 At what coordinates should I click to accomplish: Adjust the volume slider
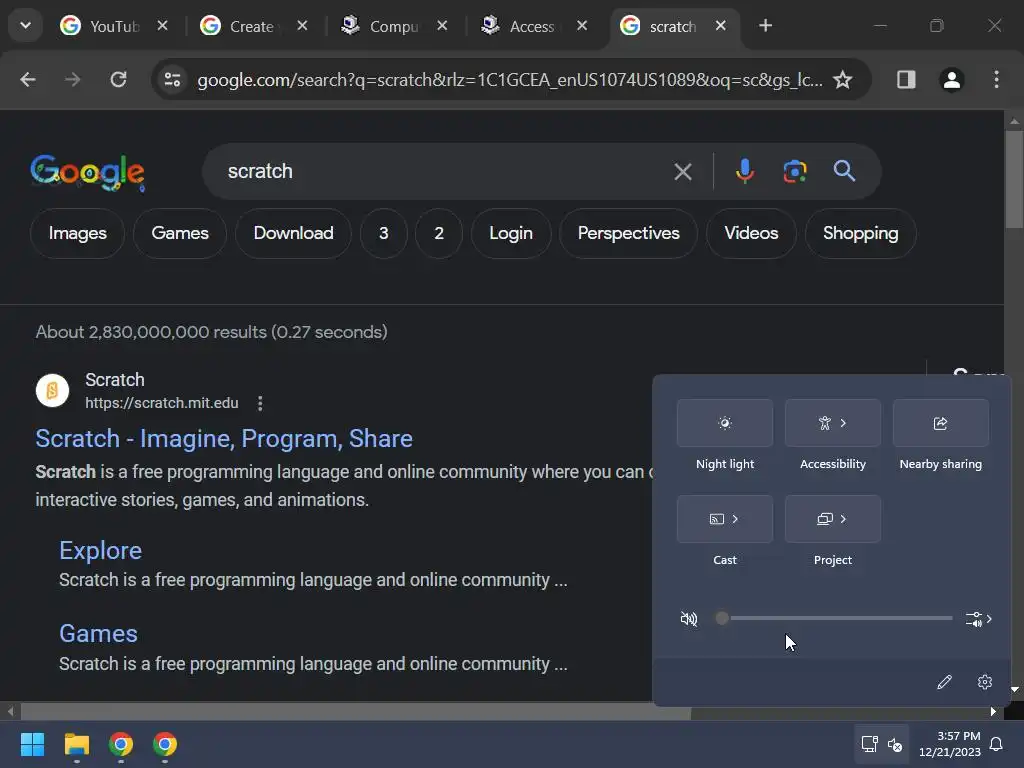point(836,618)
